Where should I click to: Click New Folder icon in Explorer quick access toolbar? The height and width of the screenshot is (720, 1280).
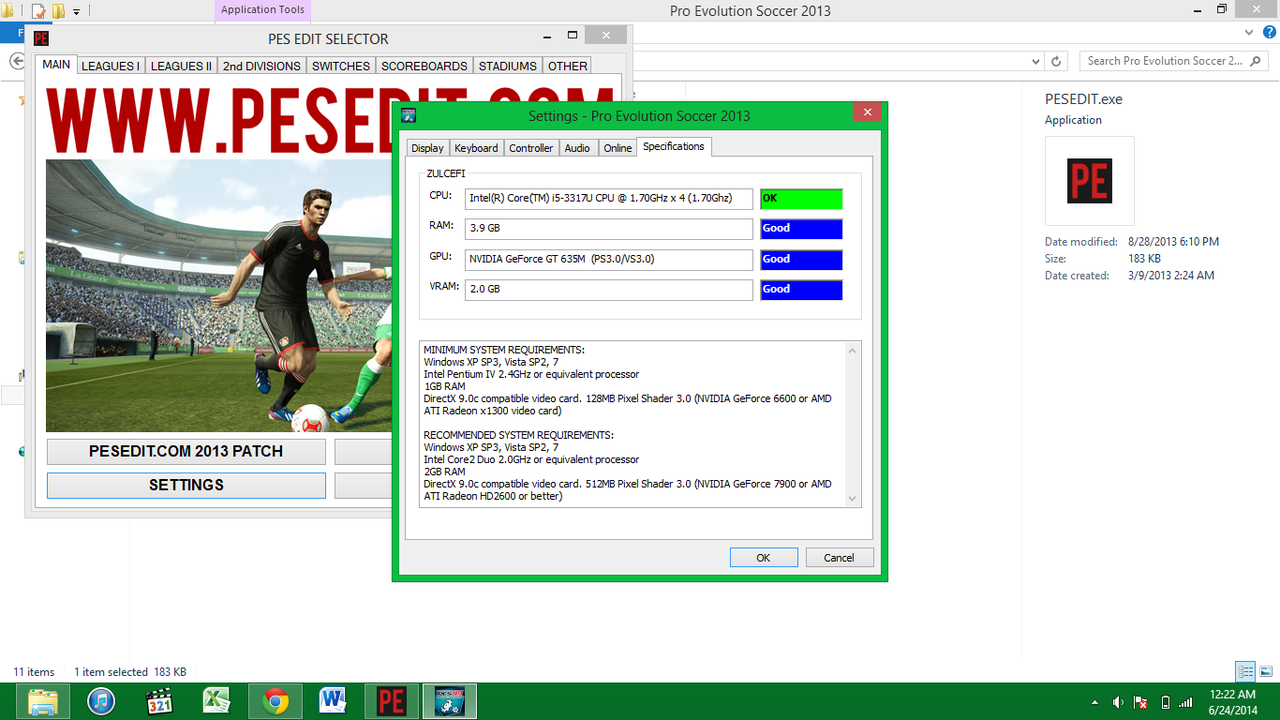tap(59, 12)
